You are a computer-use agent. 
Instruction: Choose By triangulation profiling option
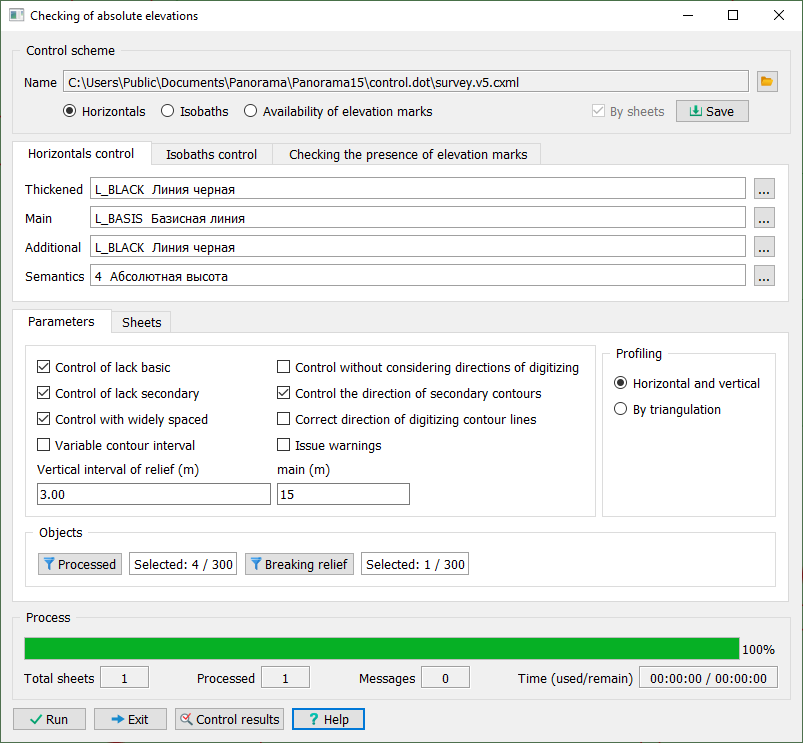pos(621,410)
